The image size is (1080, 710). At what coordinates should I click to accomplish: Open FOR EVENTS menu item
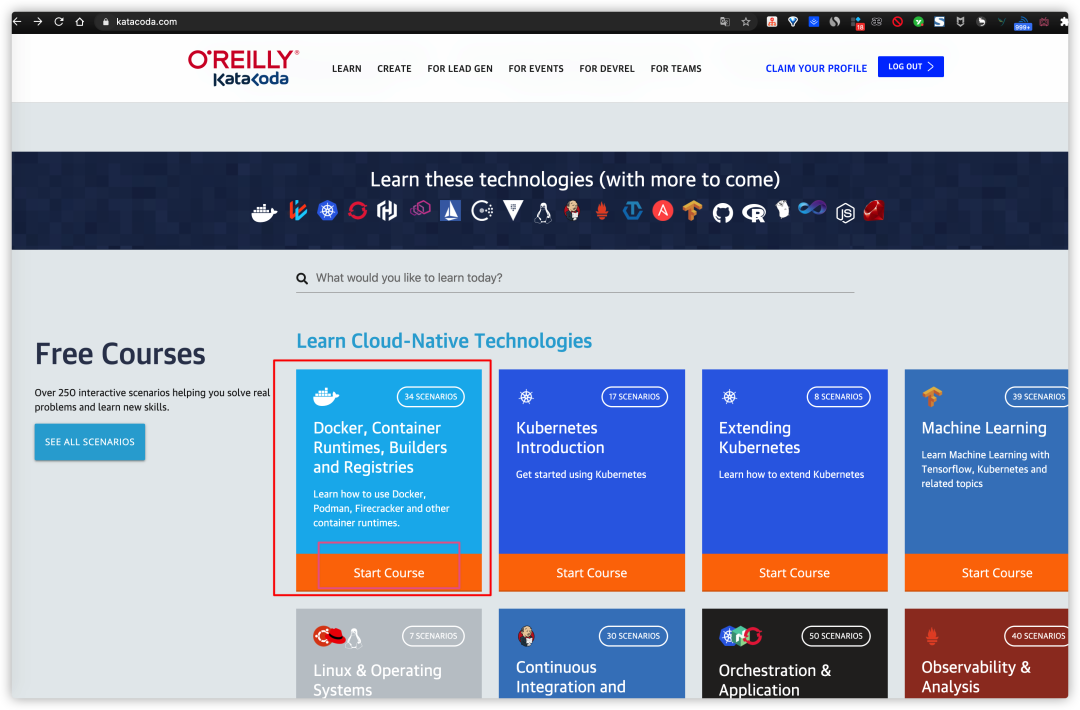coord(536,69)
